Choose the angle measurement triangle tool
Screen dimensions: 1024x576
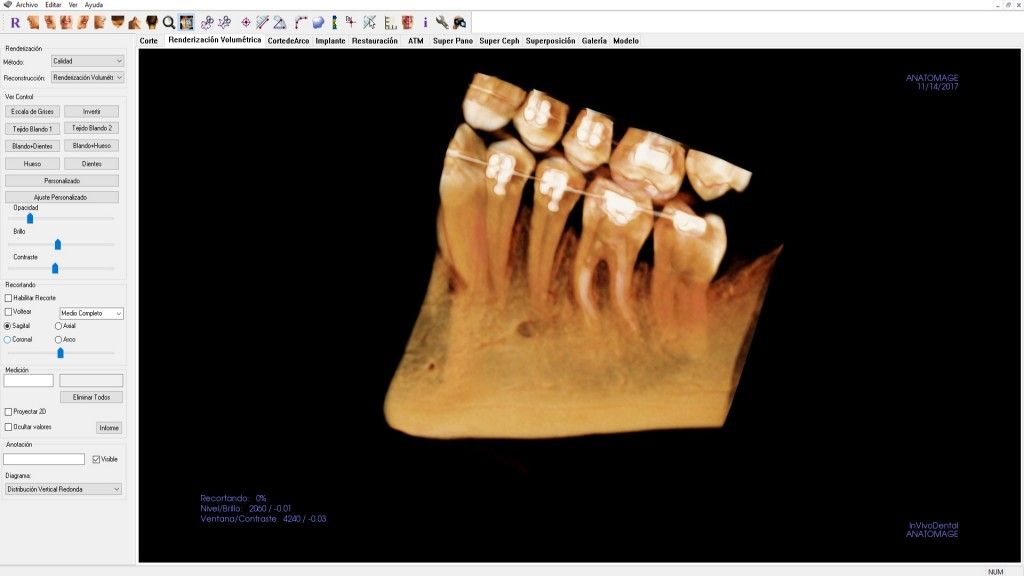tap(279, 22)
